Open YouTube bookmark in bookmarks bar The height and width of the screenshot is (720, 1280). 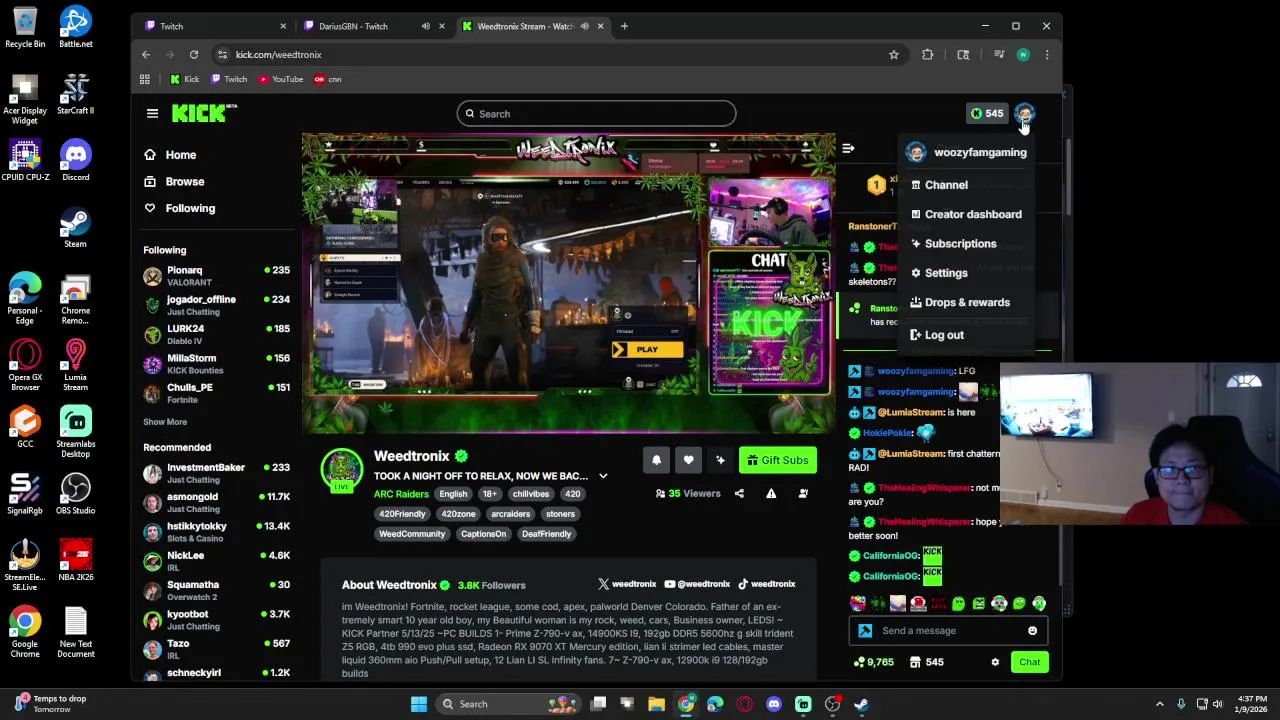(280, 79)
